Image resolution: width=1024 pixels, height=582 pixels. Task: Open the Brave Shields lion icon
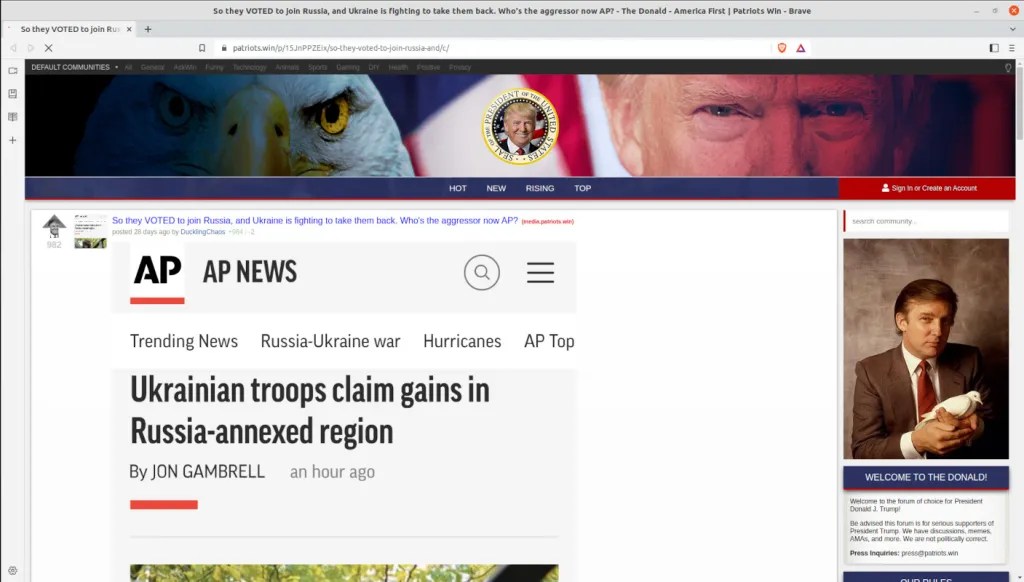(x=782, y=48)
